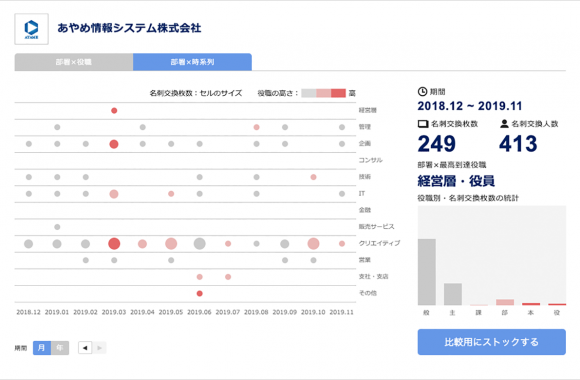This screenshot has width=580, height=380.
Task: Click the 比較用にストックする button
Action: coord(492,342)
